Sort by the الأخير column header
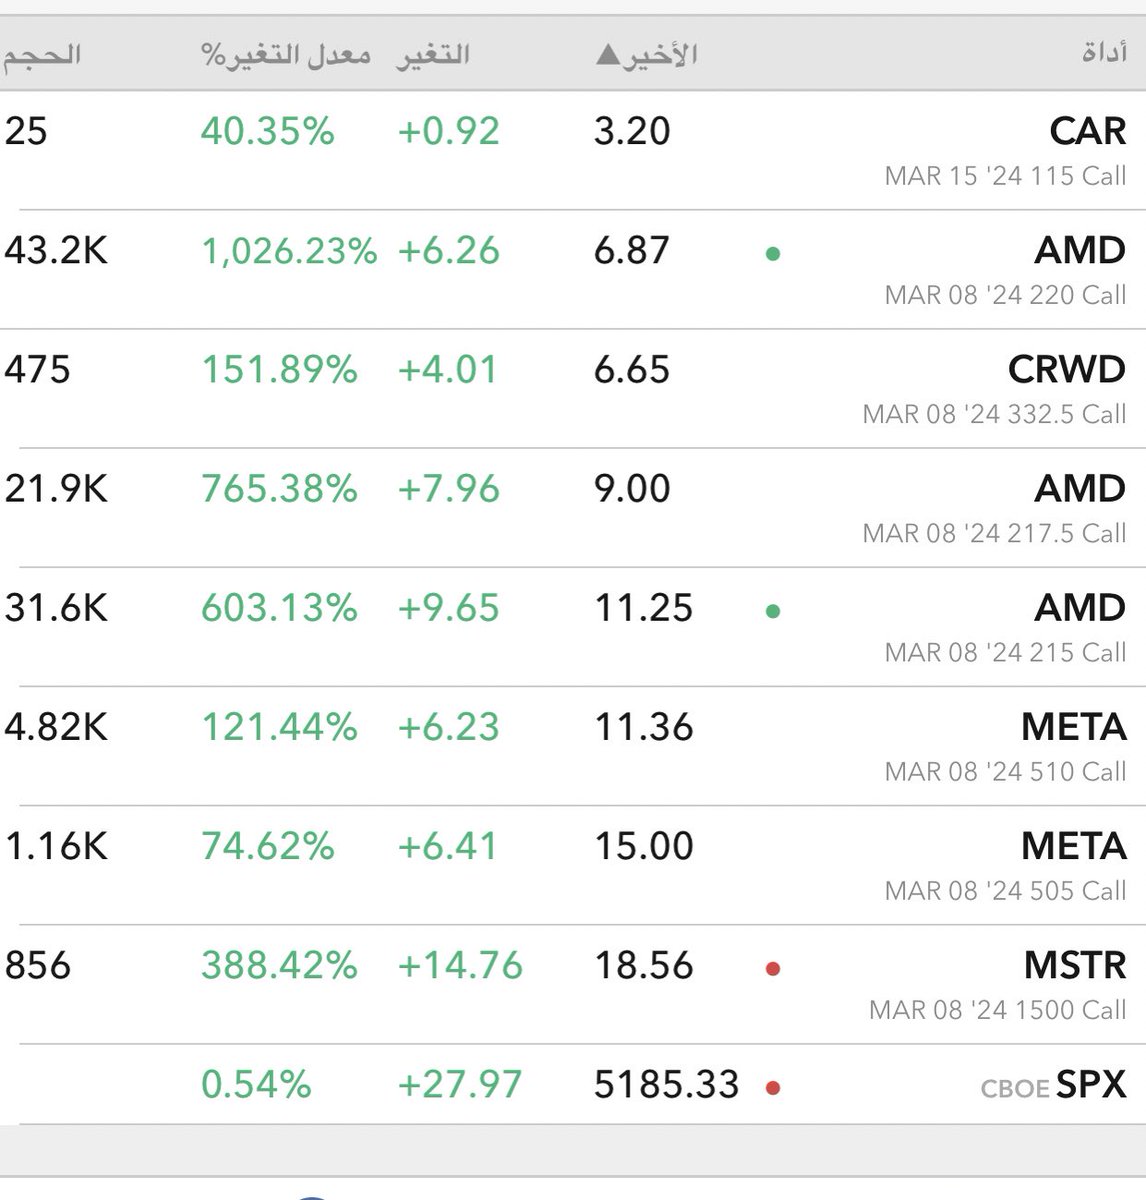Image resolution: width=1146 pixels, height=1200 pixels. 647,54
